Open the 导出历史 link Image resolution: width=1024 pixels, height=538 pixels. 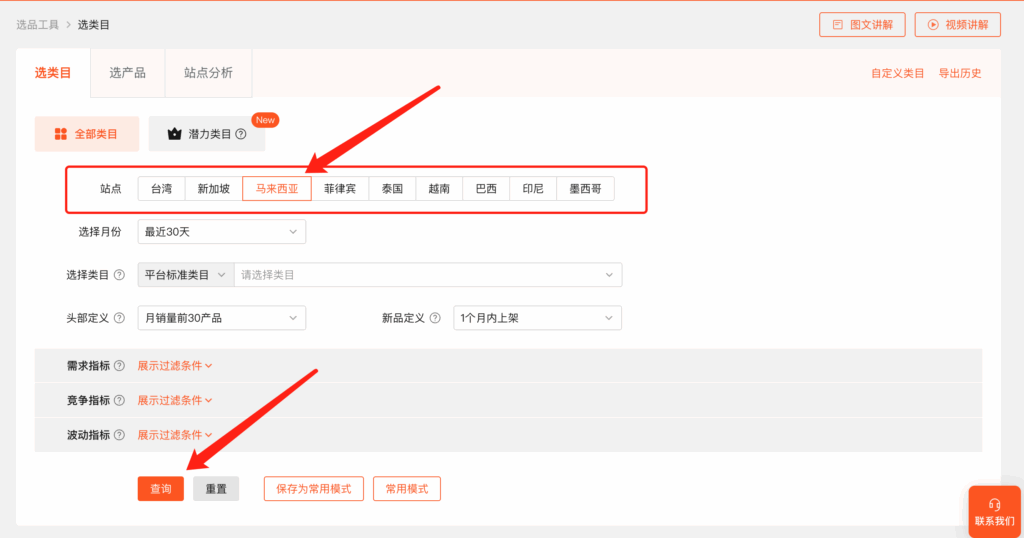[x=959, y=73]
